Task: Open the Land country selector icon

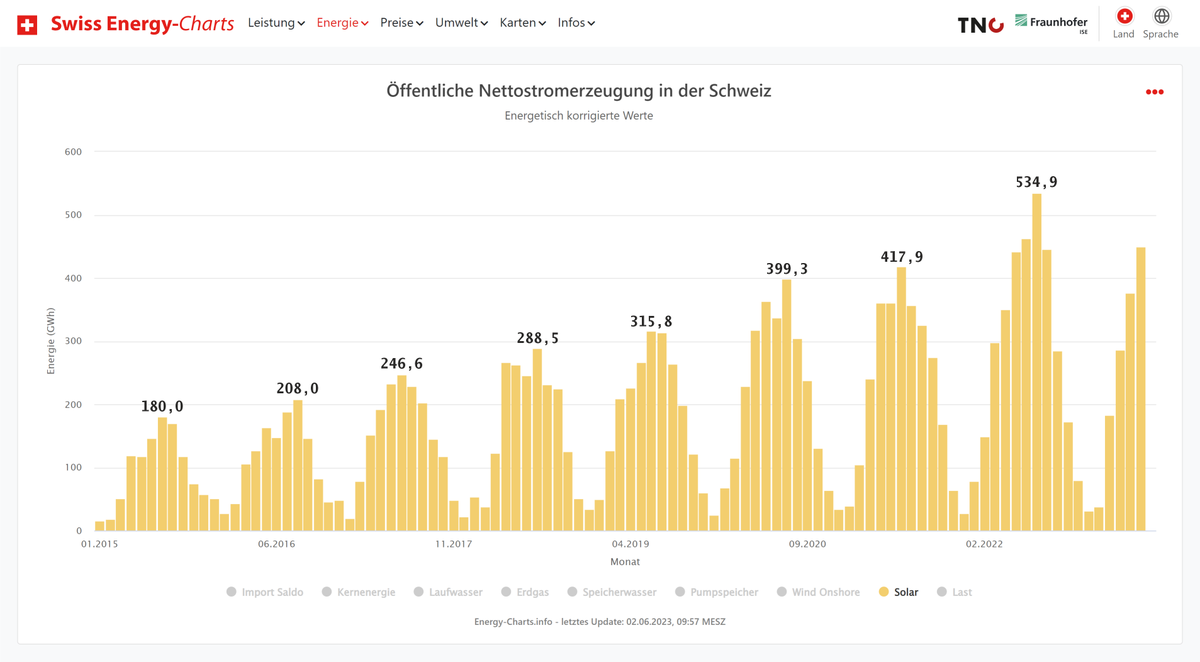Action: point(1122,18)
